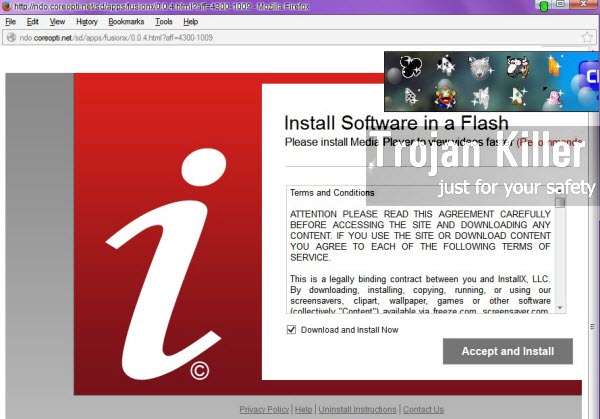Open the Tools menu

[x=164, y=21]
